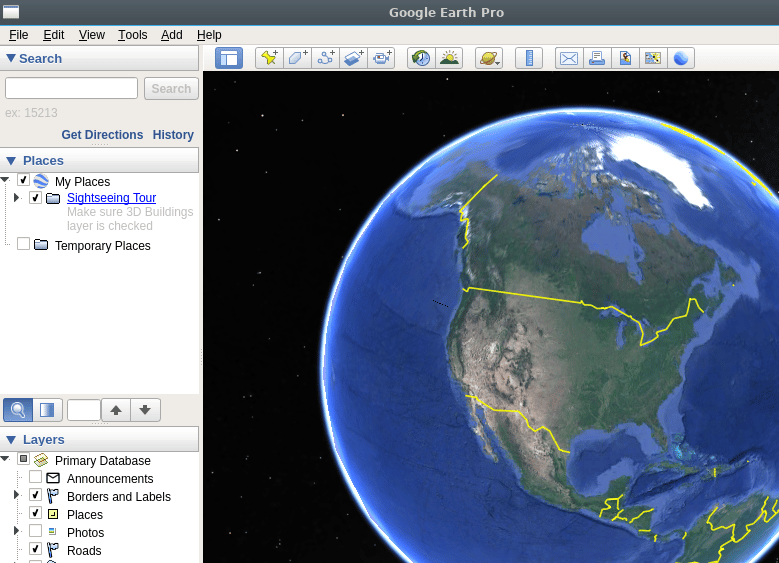Show historical imagery clock icon

pyautogui.click(x=421, y=58)
